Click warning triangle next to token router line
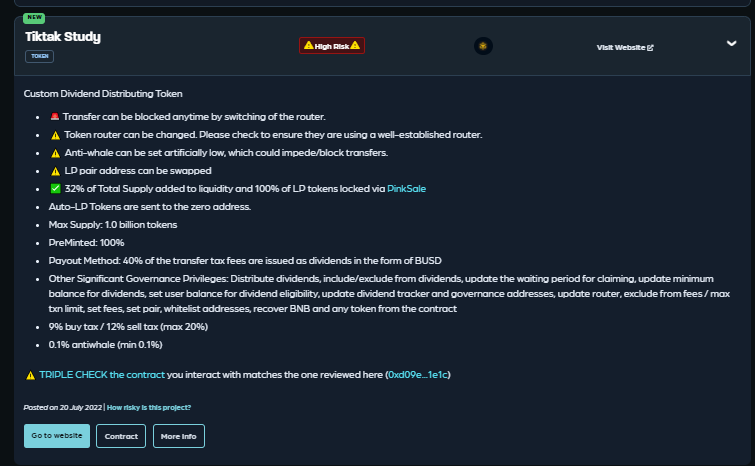755x466 pixels. coord(55,135)
